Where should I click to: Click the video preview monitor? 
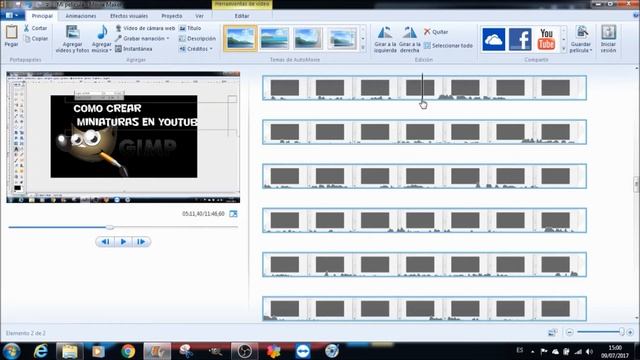pyautogui.click(x=123, y=137)
